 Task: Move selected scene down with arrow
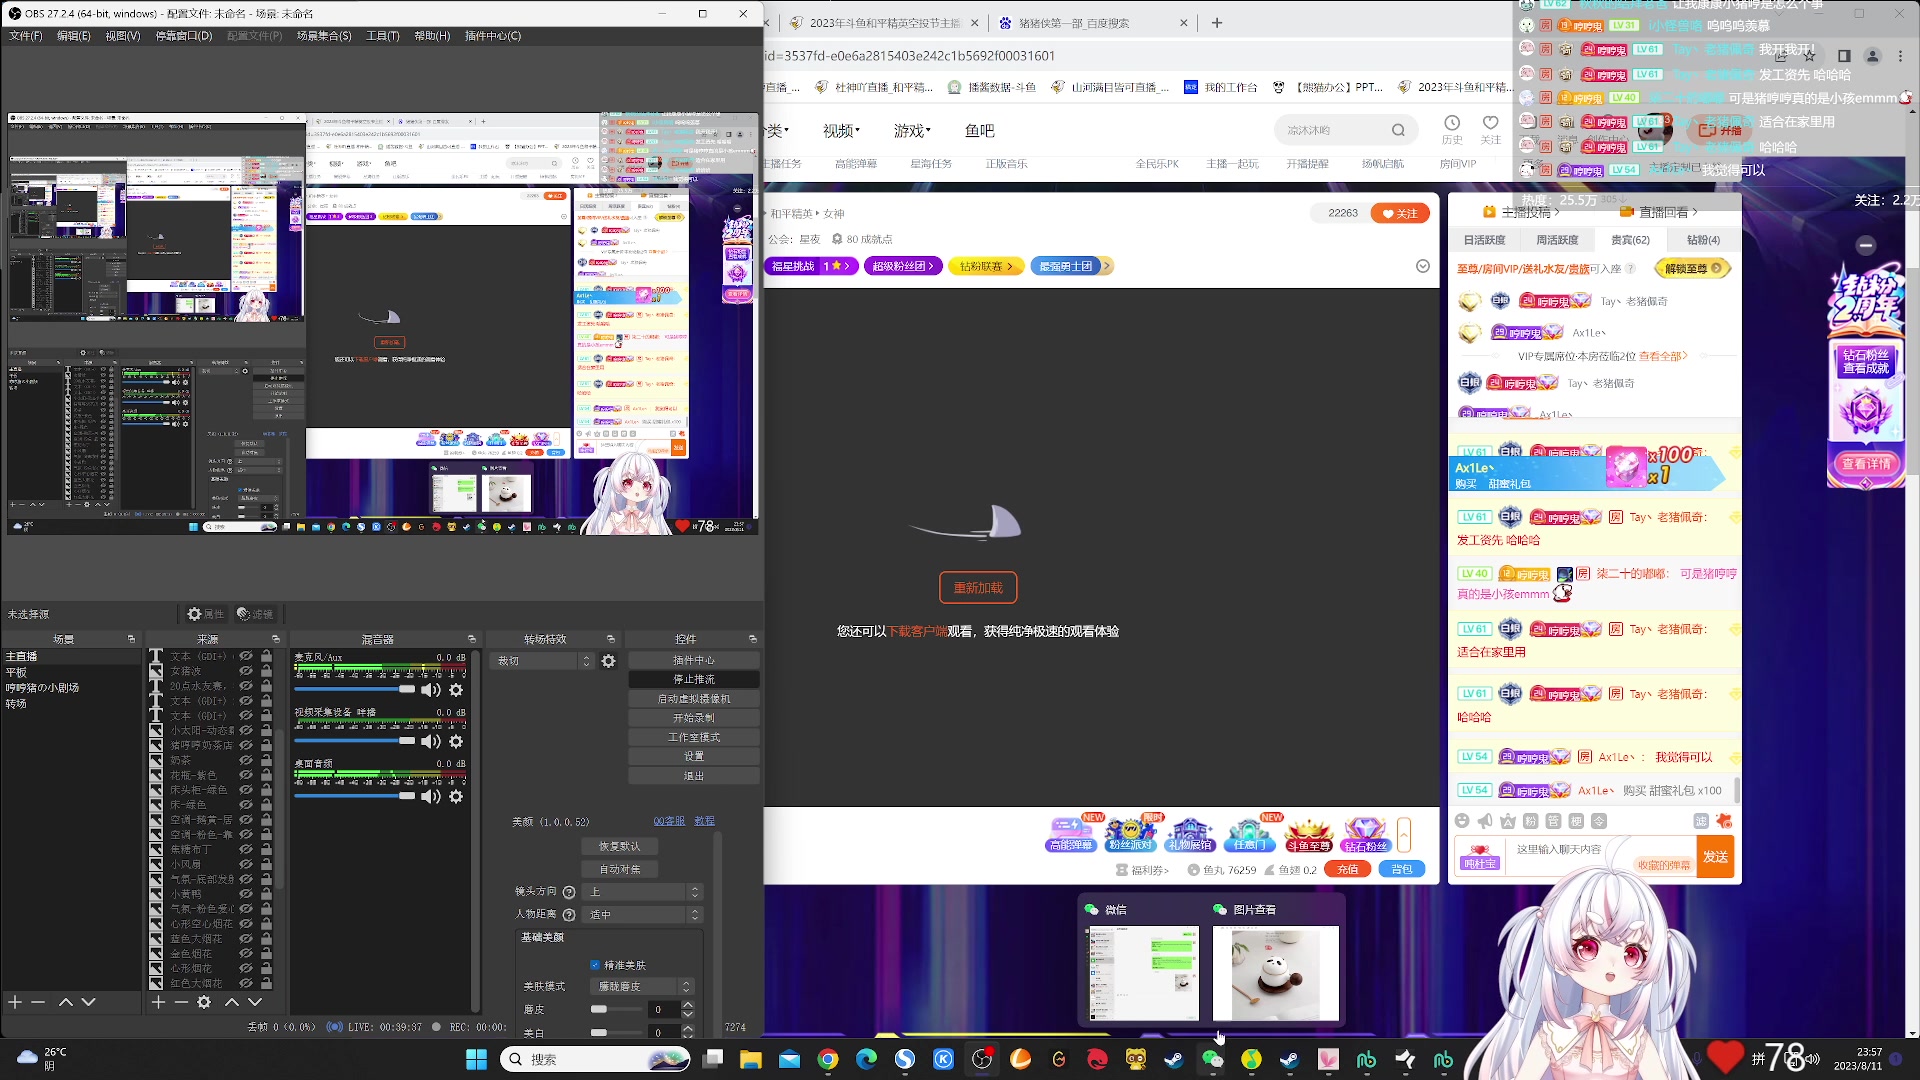(x=89, y=1002)
